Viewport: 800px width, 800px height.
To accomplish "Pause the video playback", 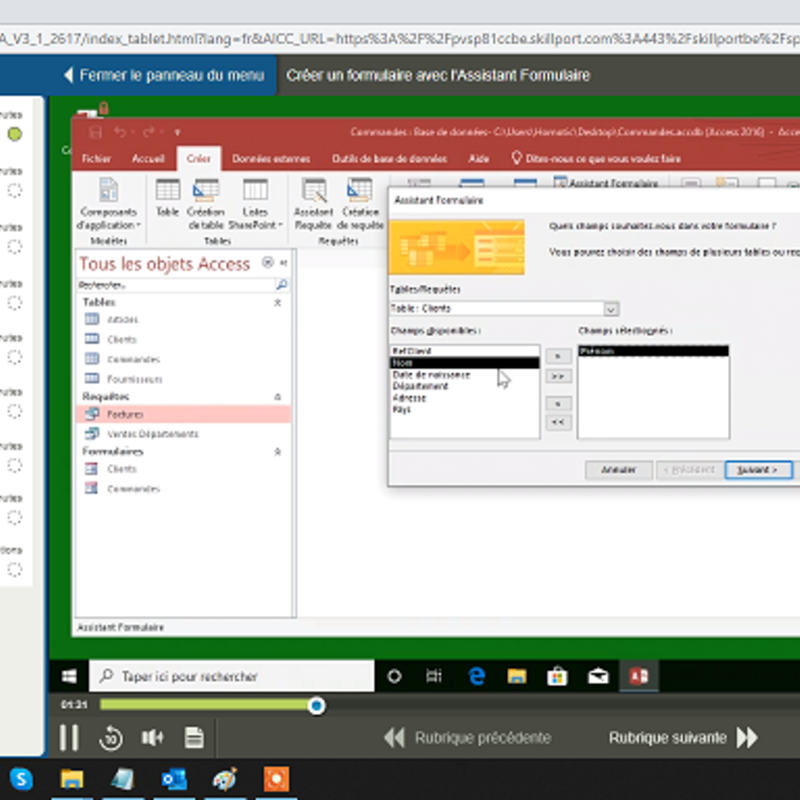I will tap(69, 737).
